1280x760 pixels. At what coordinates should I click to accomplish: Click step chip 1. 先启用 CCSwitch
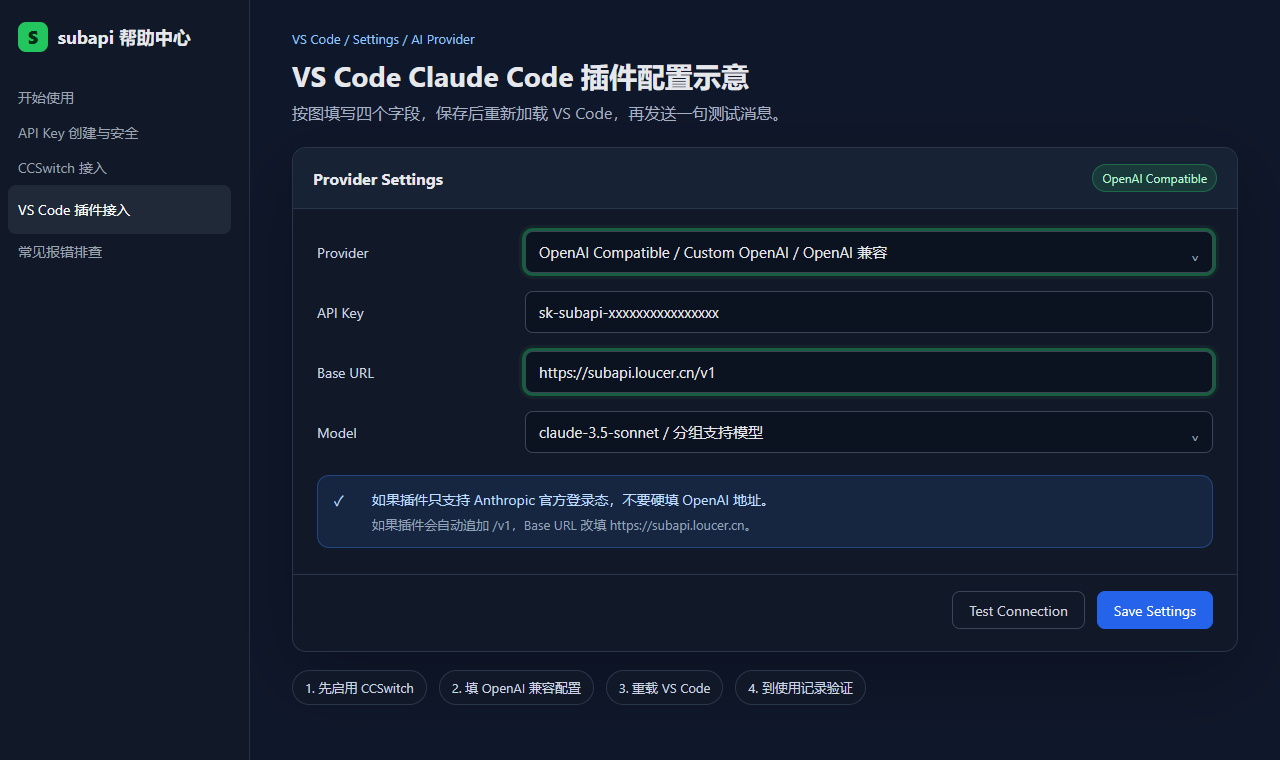(360, 688)
